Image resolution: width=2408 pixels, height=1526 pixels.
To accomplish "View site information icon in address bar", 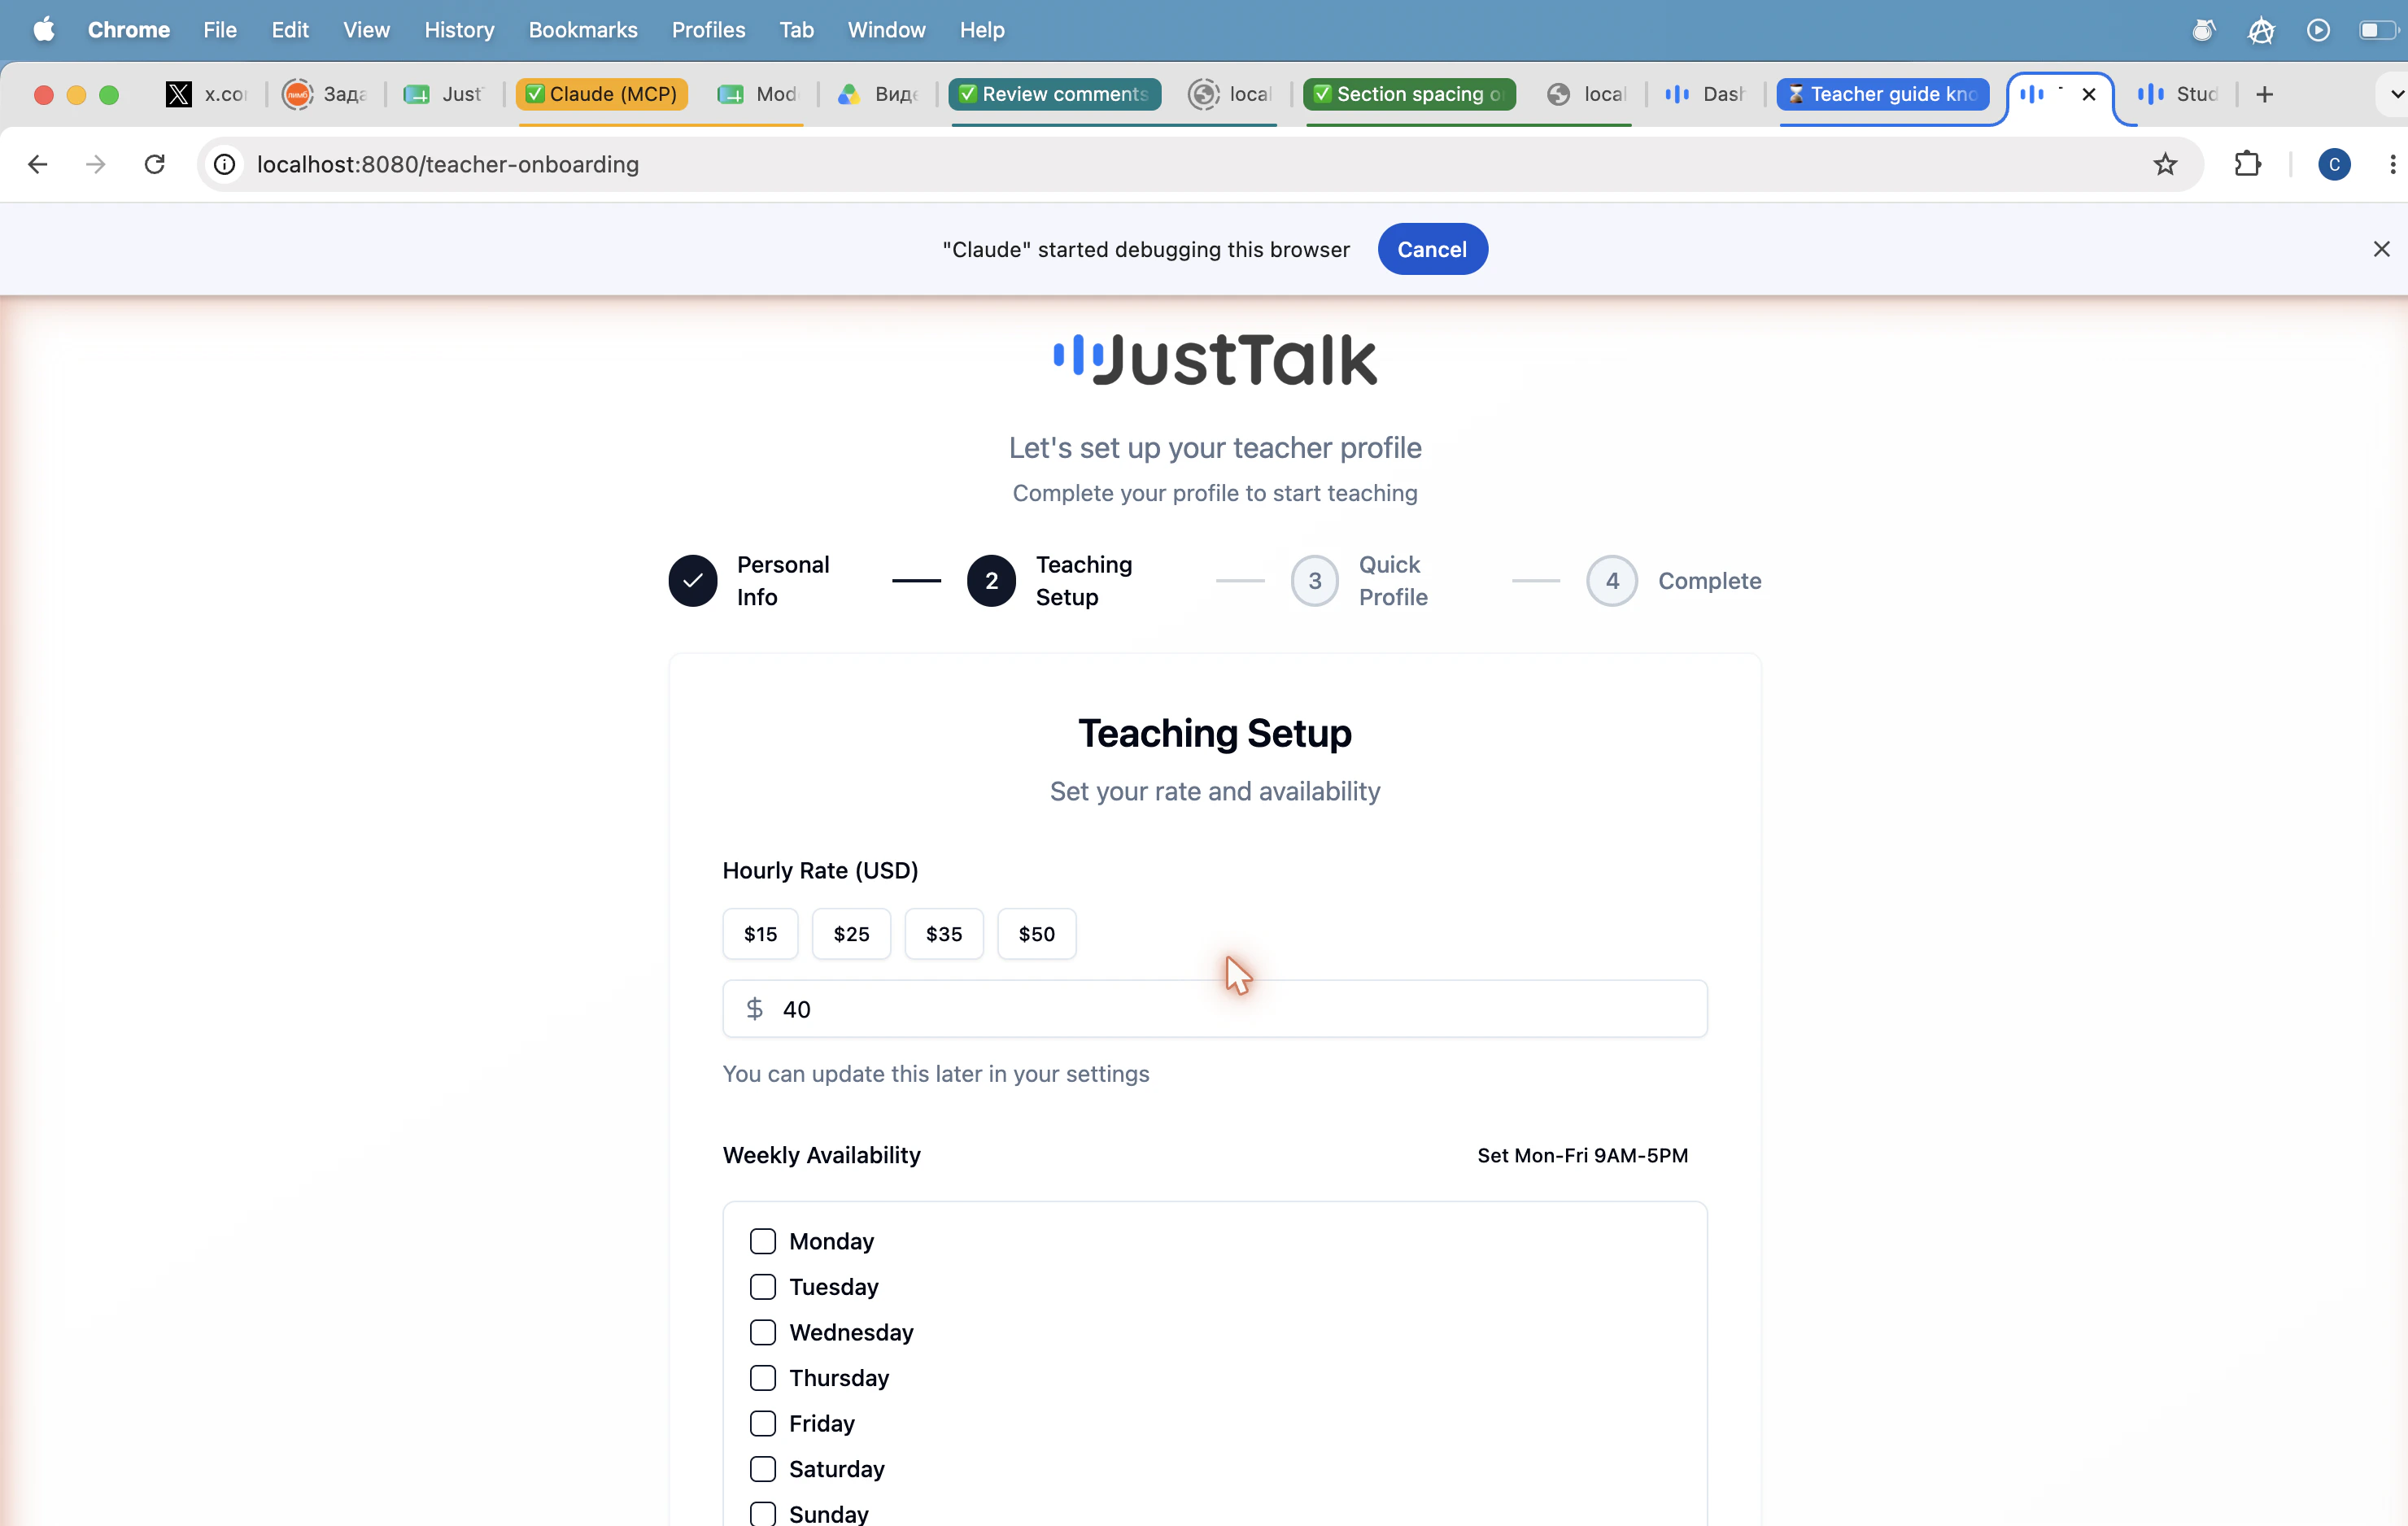I will click(x=225, y=164).
